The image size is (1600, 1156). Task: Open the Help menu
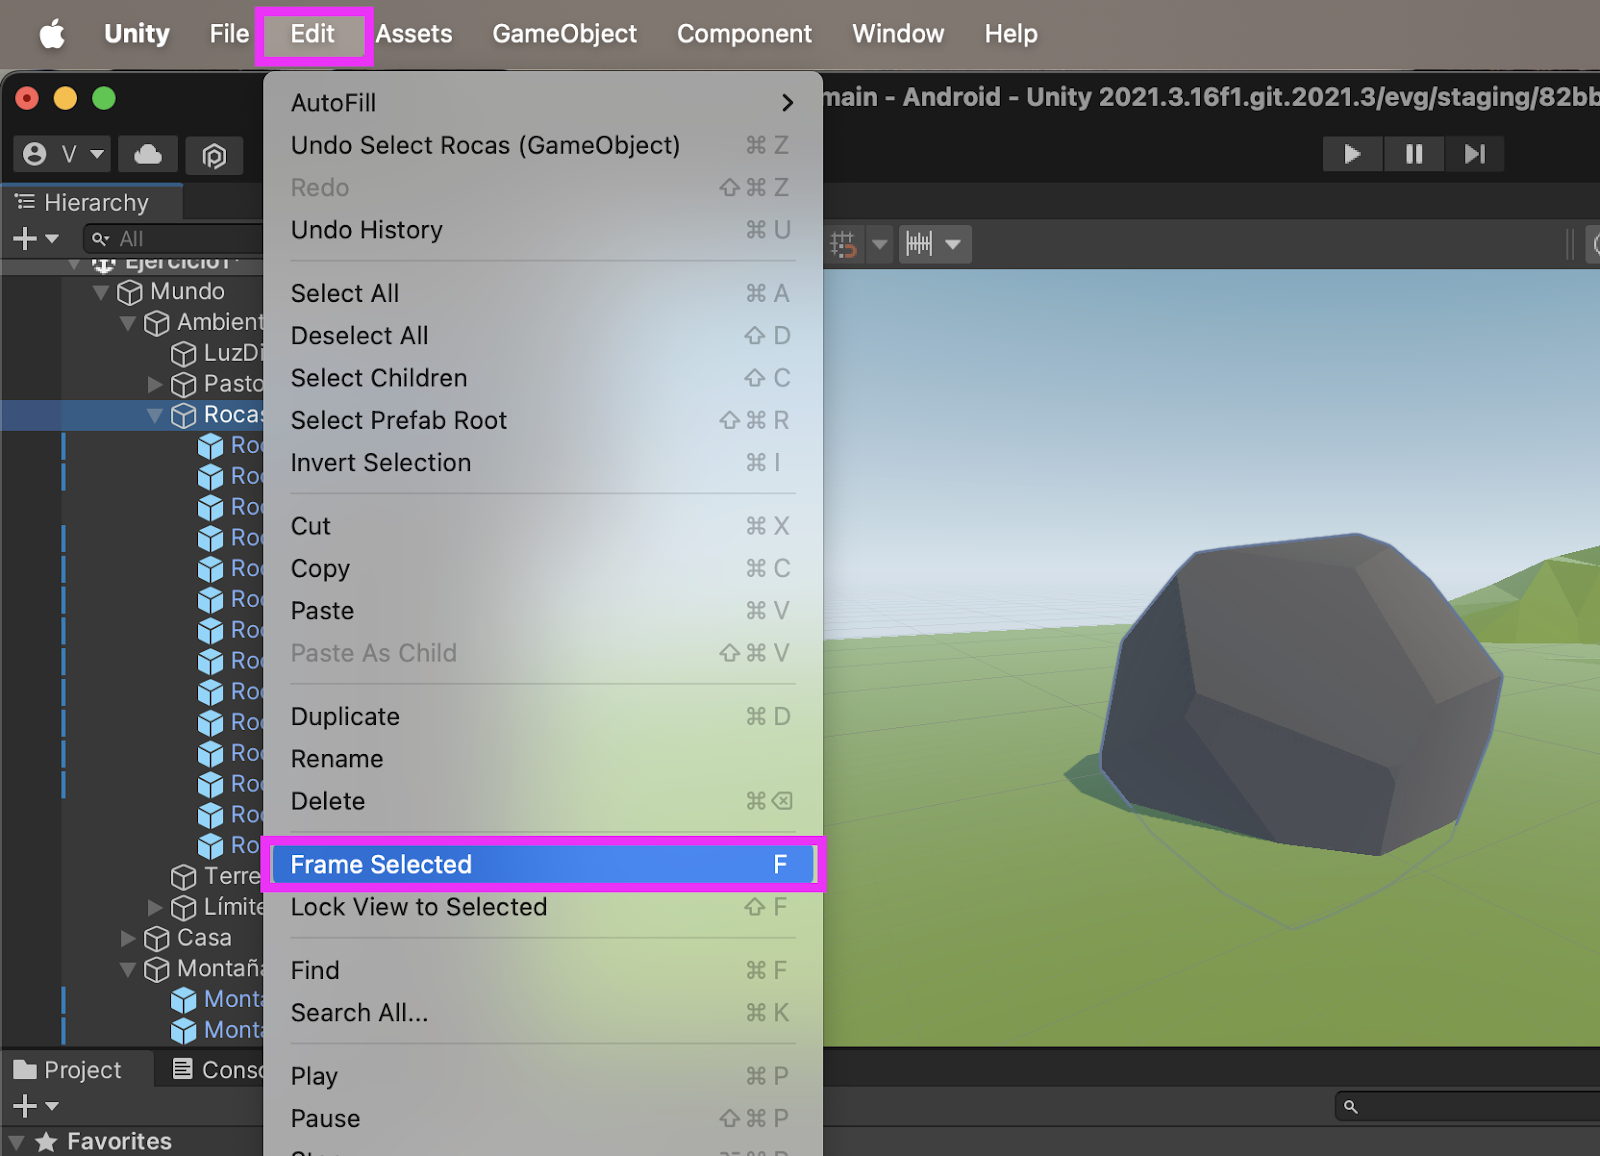[1011, 34]
